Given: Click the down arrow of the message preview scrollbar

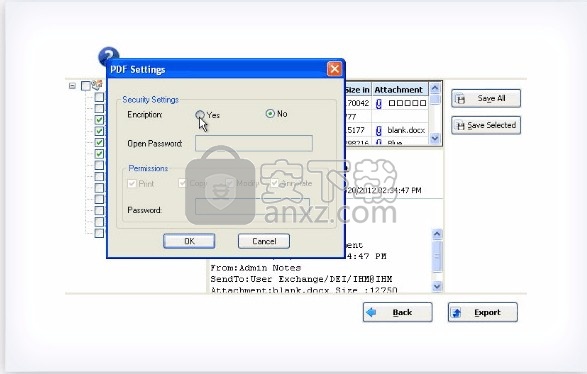Looking at the screenshot, I should coord(437,286).
